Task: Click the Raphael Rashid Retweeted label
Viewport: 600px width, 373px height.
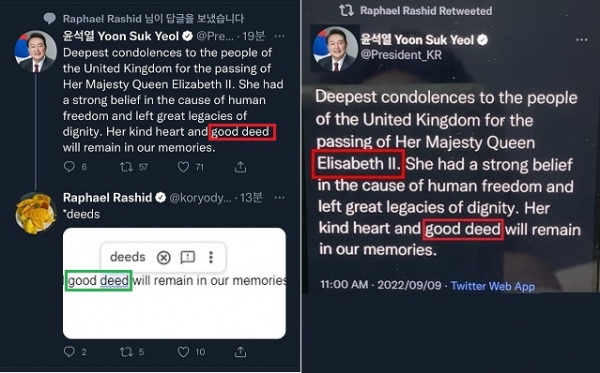Action: pyautogui.click(x=426, y=11)
